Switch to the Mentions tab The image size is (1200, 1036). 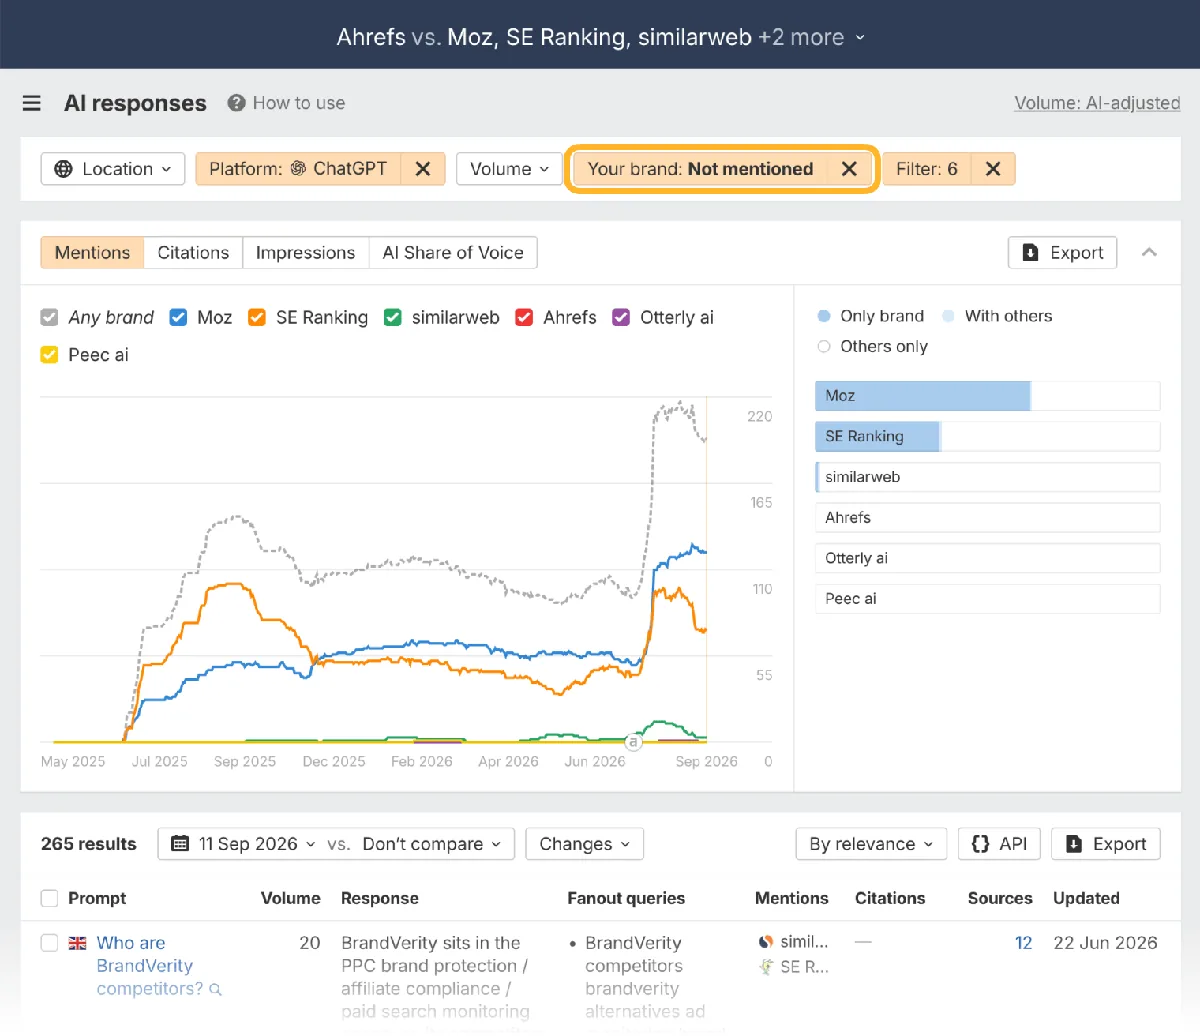(92, 253)
